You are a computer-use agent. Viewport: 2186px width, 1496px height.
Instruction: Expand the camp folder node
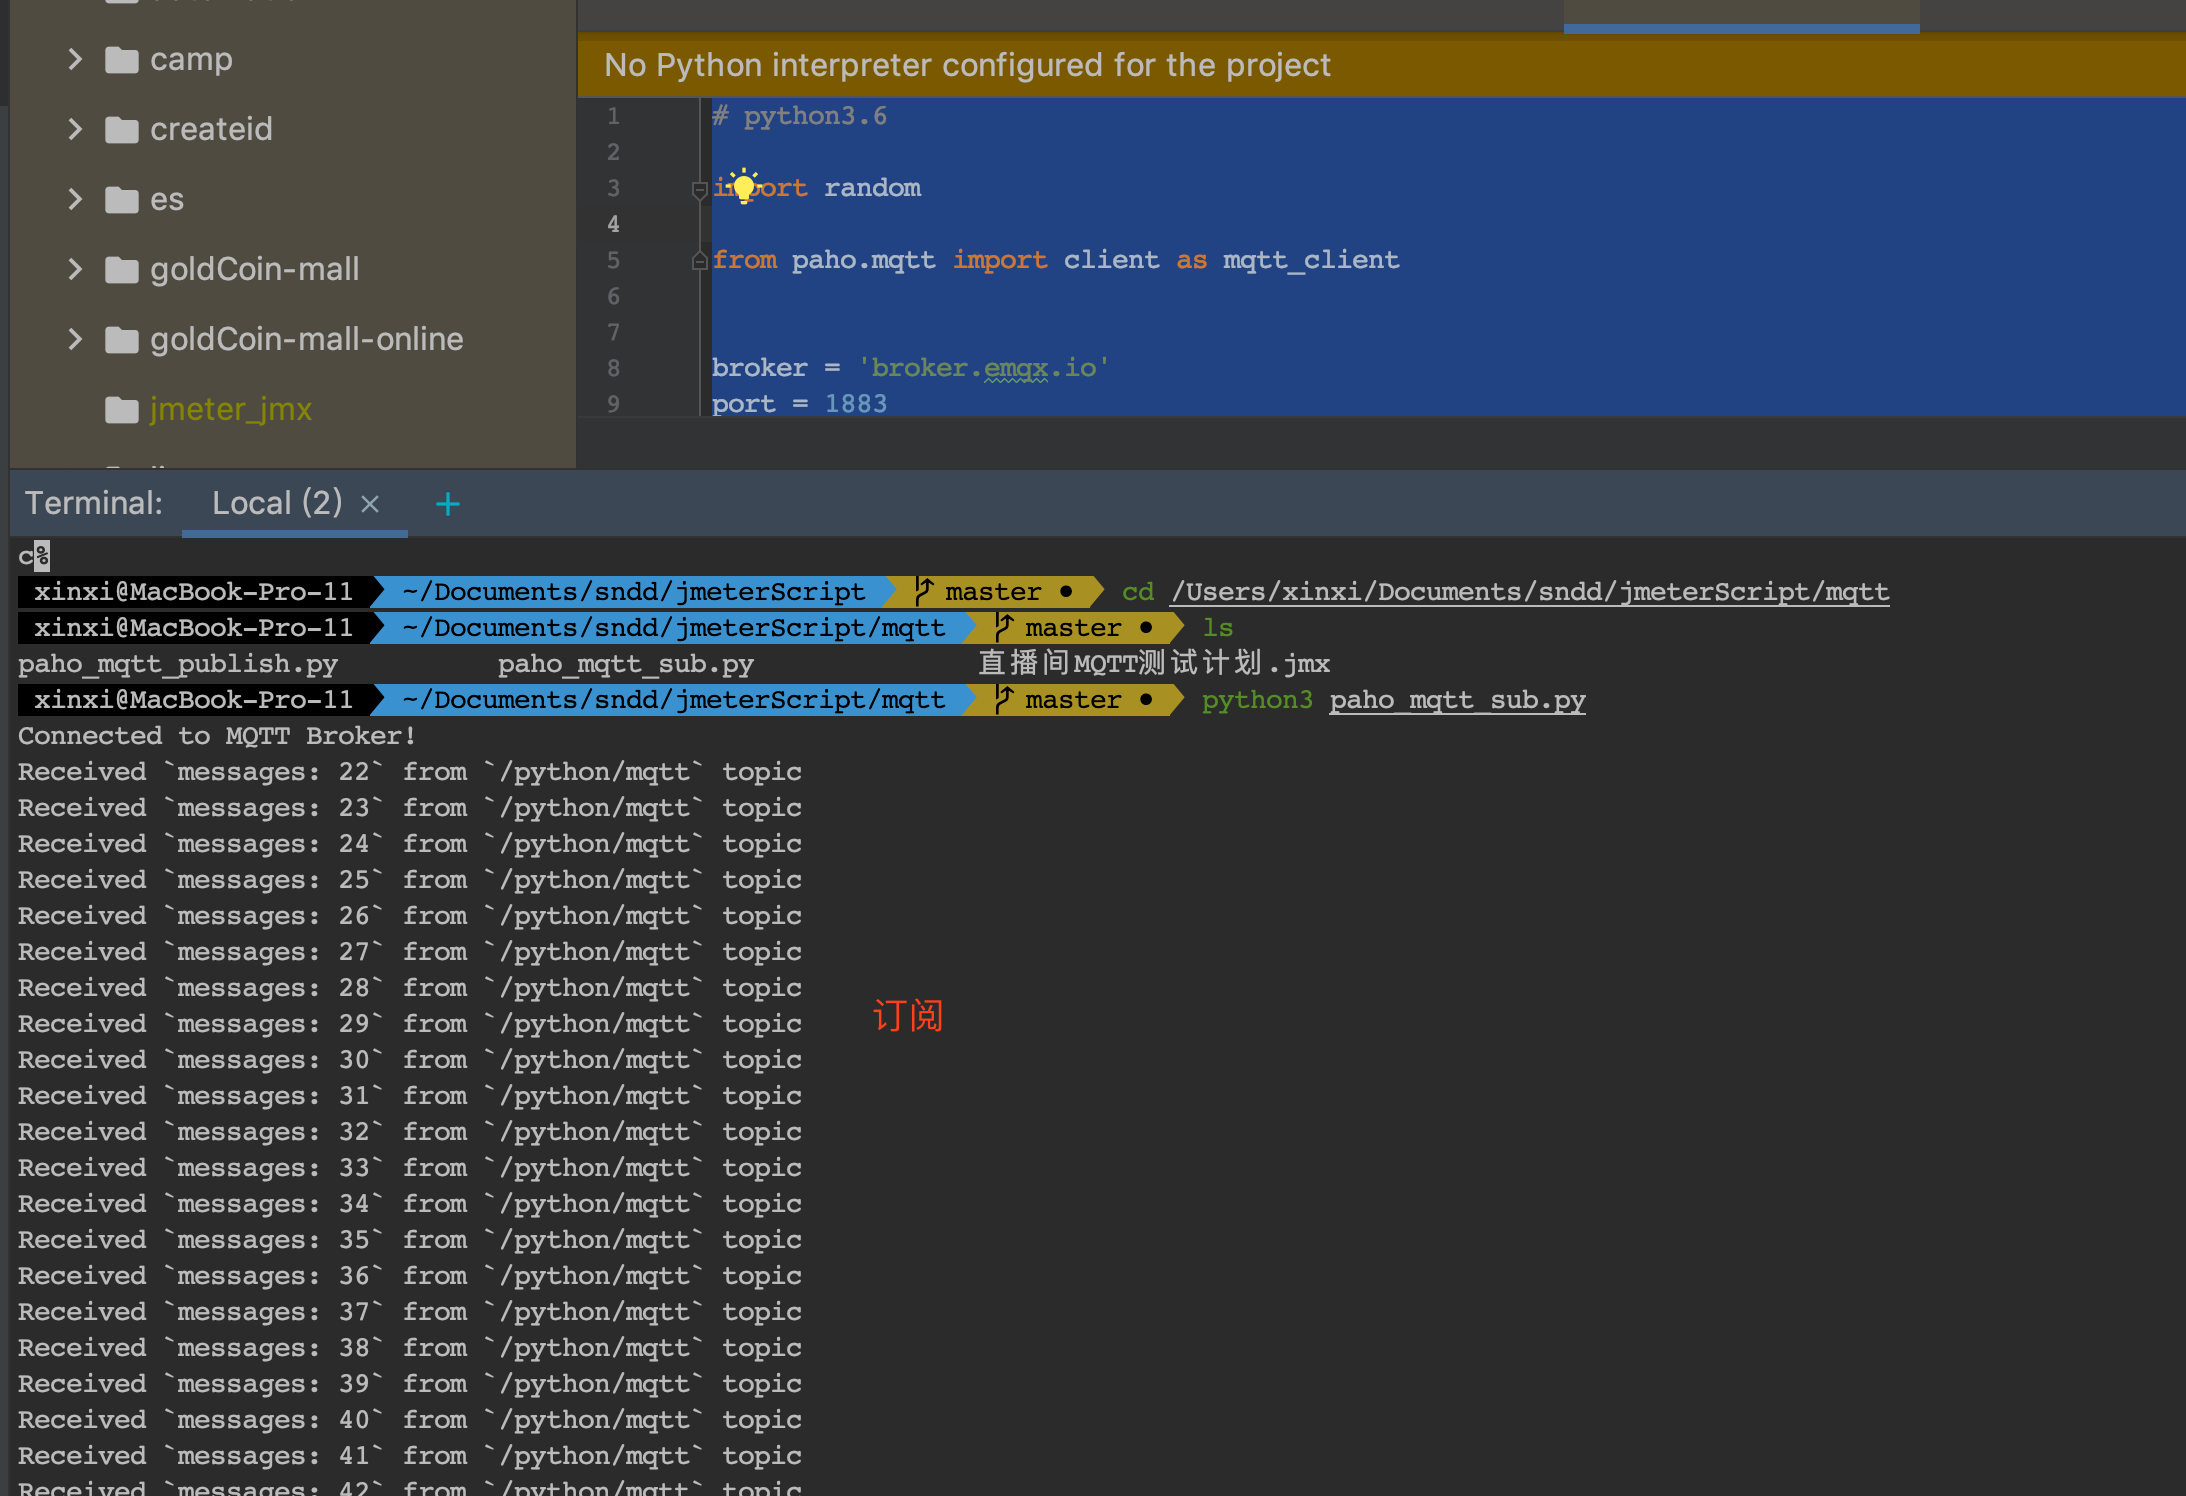pos(74,59)
